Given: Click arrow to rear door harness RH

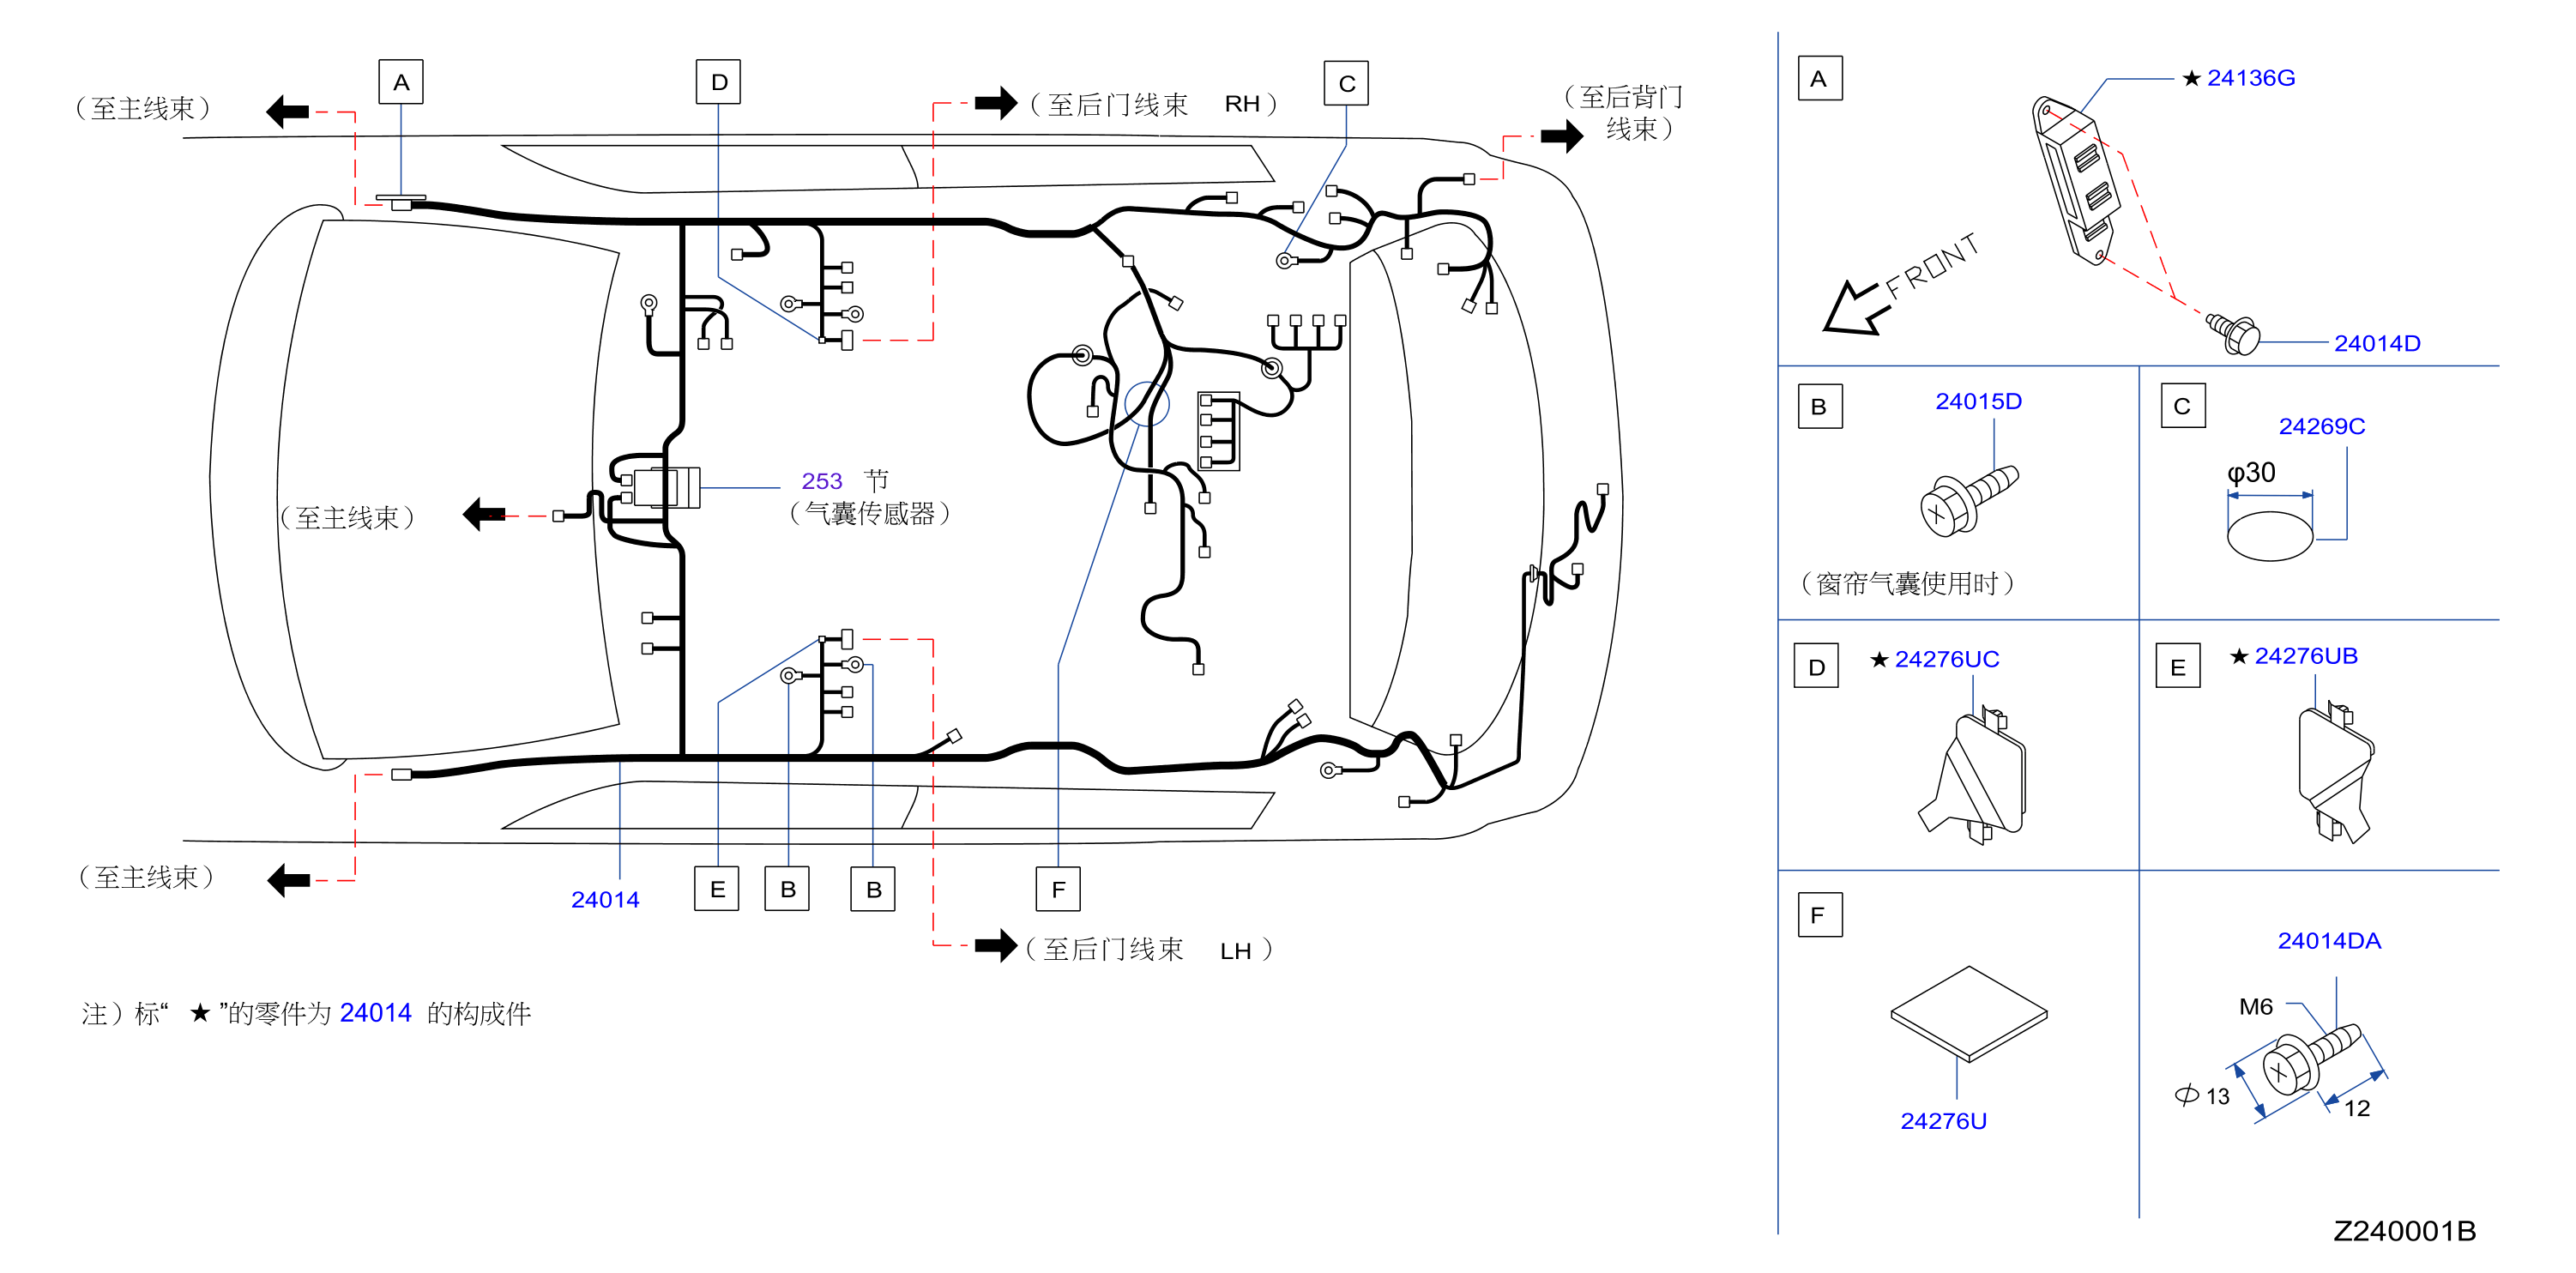Looking at the screenshot, I should point(995,102).
